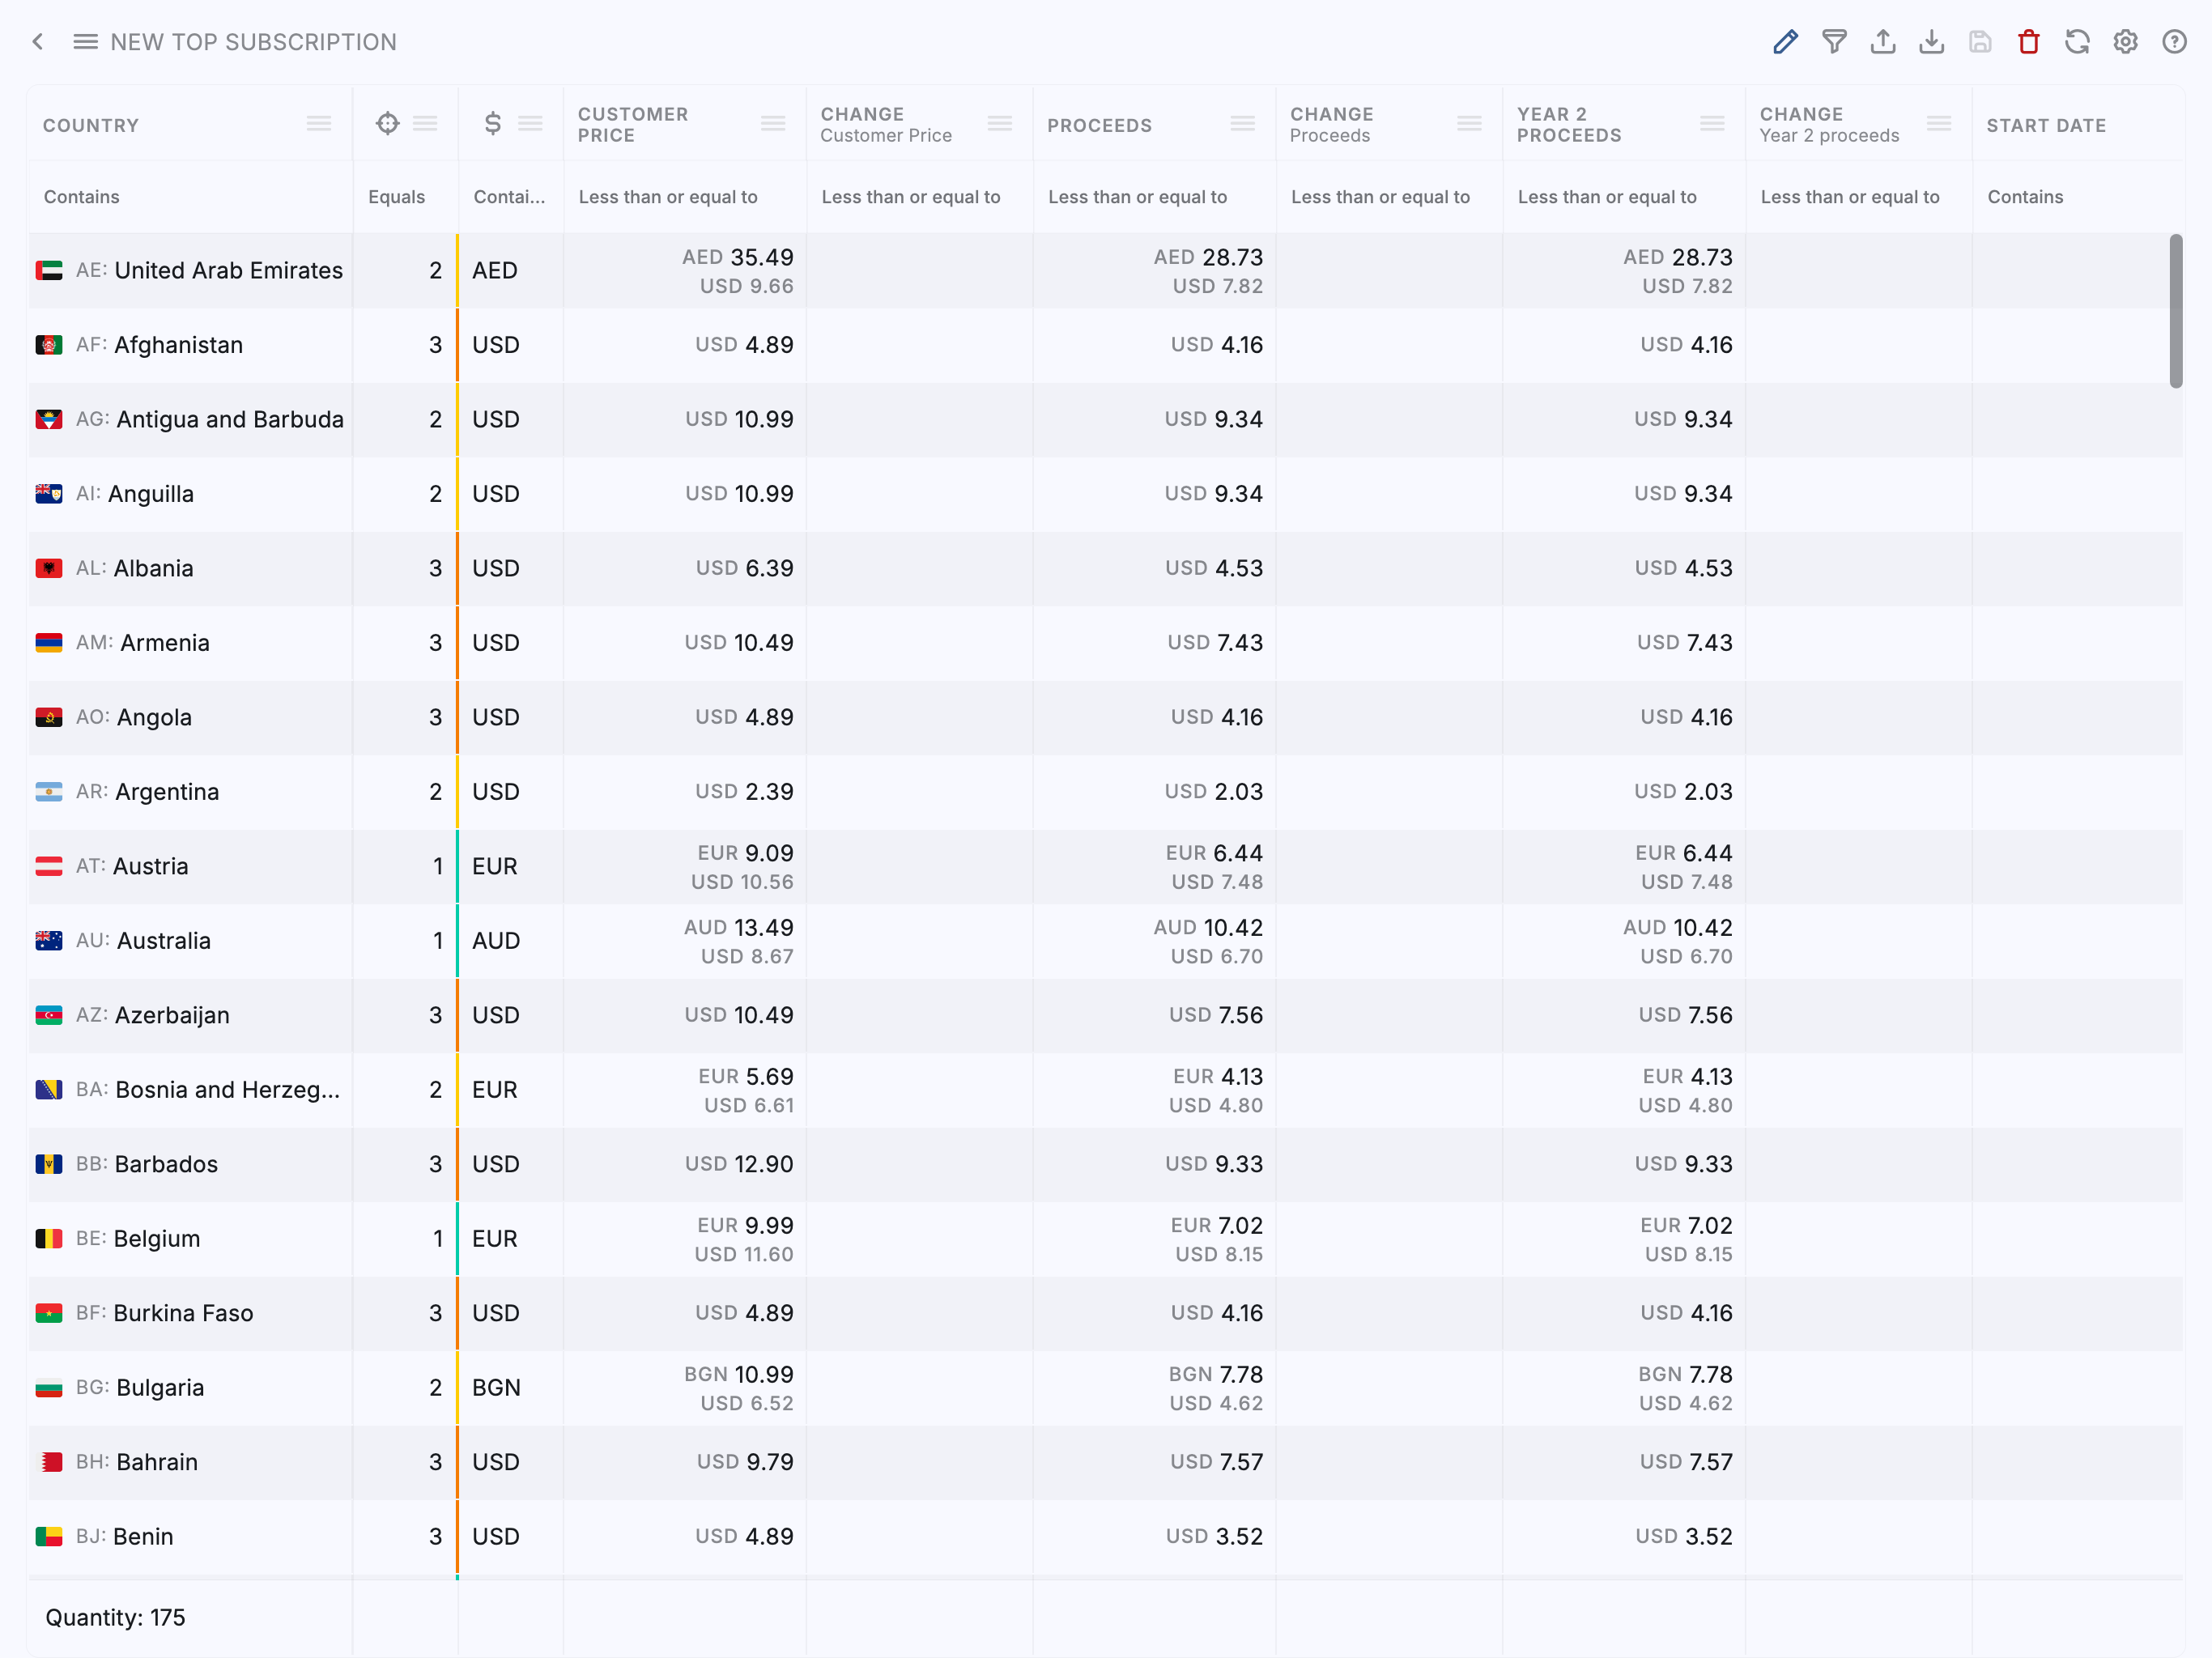
Task: Sort by the Start Date header
Action: coord(2045,125)
